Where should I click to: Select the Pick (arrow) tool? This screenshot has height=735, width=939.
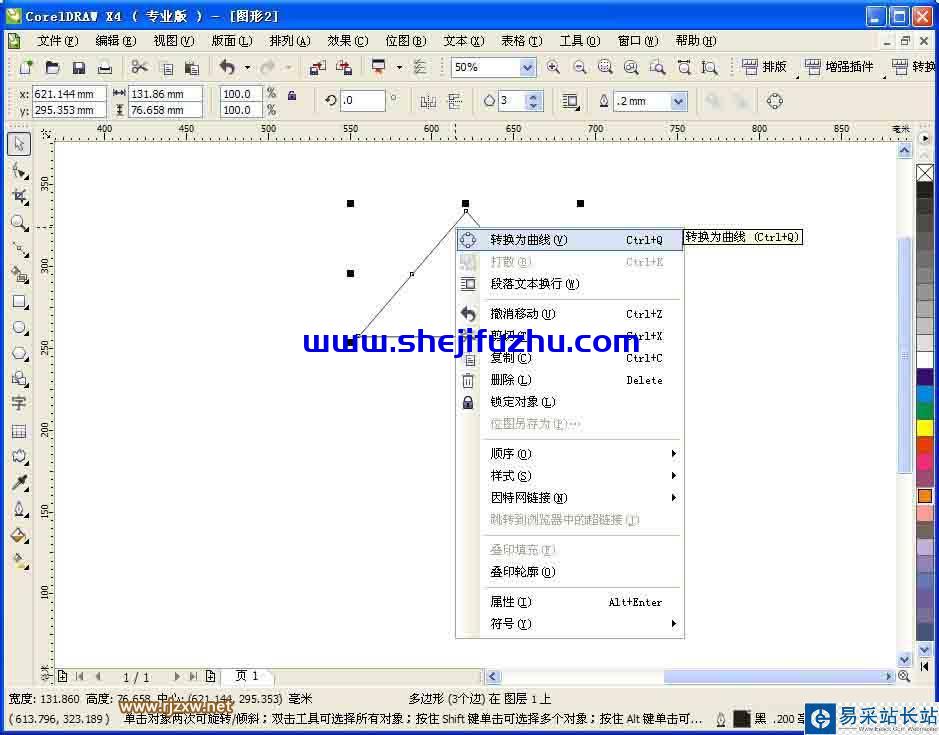pos(19,144)
